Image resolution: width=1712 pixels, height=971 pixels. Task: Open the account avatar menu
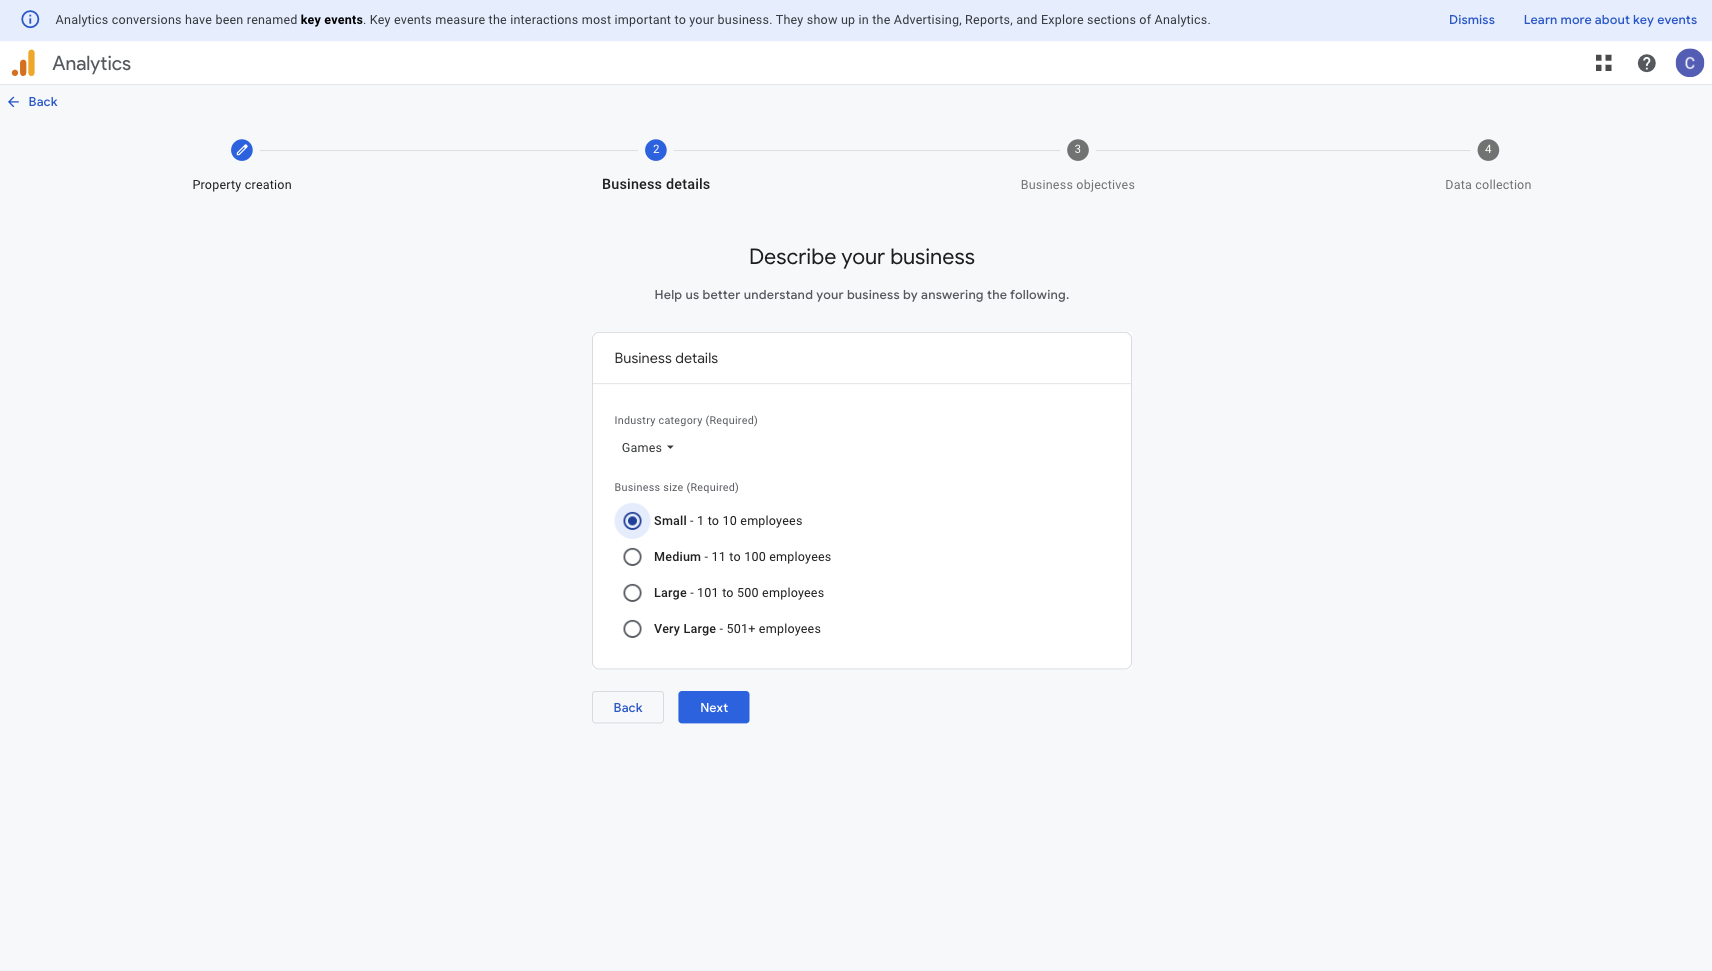pyautogui.click(x=1689, y=63)
